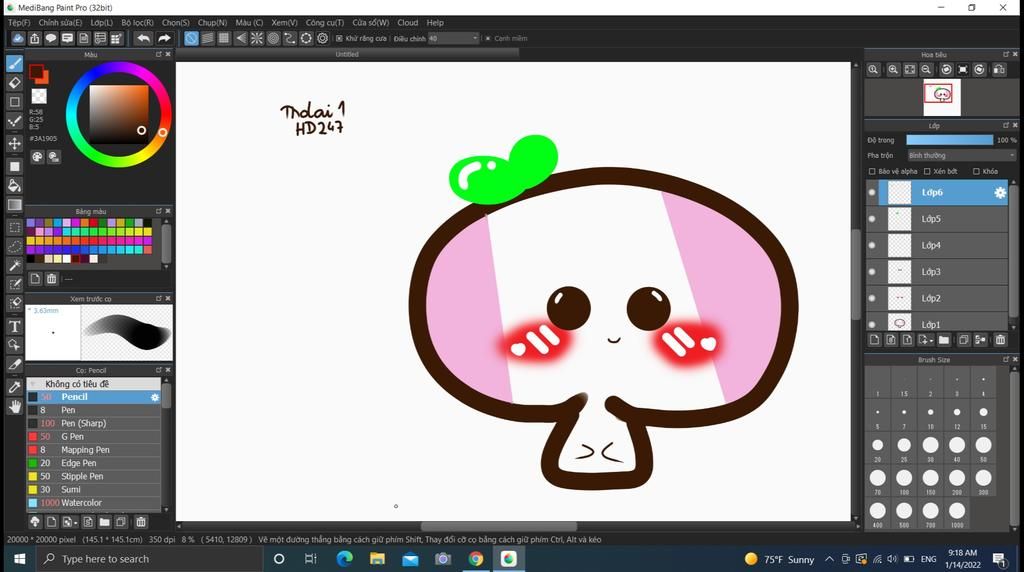Open the Tệp(F) menu
The width and height of the screenshot is (1024, 572).
(19, 22)
